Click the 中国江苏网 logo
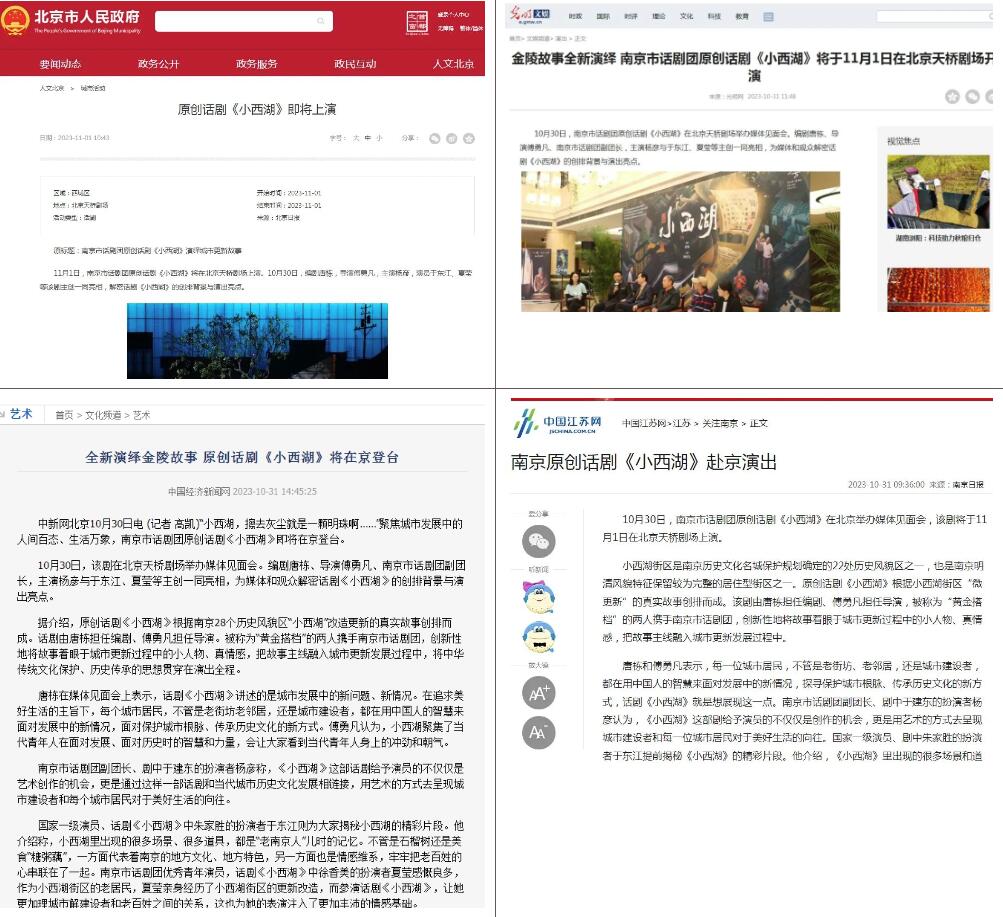 point(557,424)
